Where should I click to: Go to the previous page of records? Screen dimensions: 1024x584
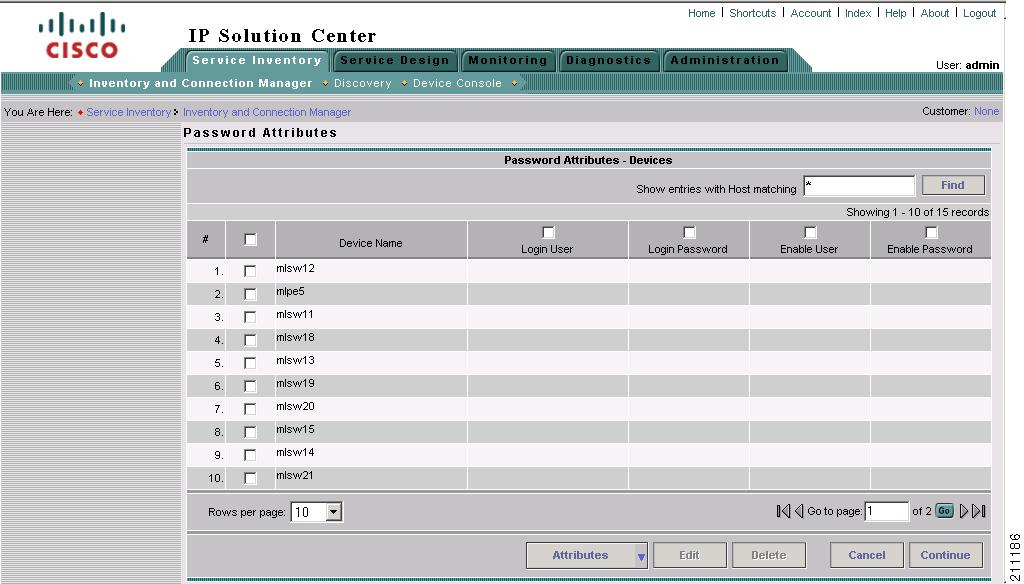click(x=799, y=511)
